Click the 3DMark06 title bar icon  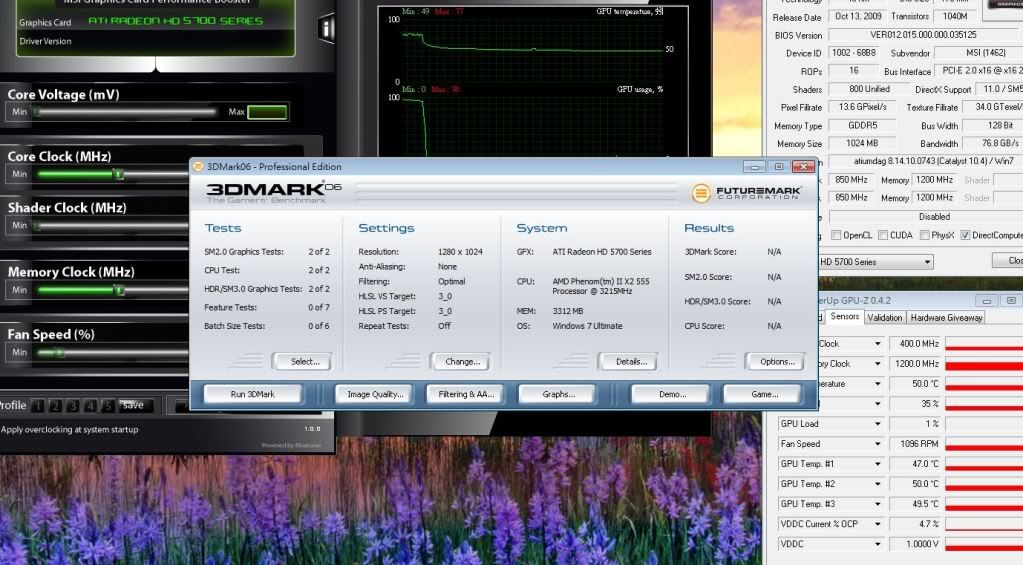[x=198, y=166]
